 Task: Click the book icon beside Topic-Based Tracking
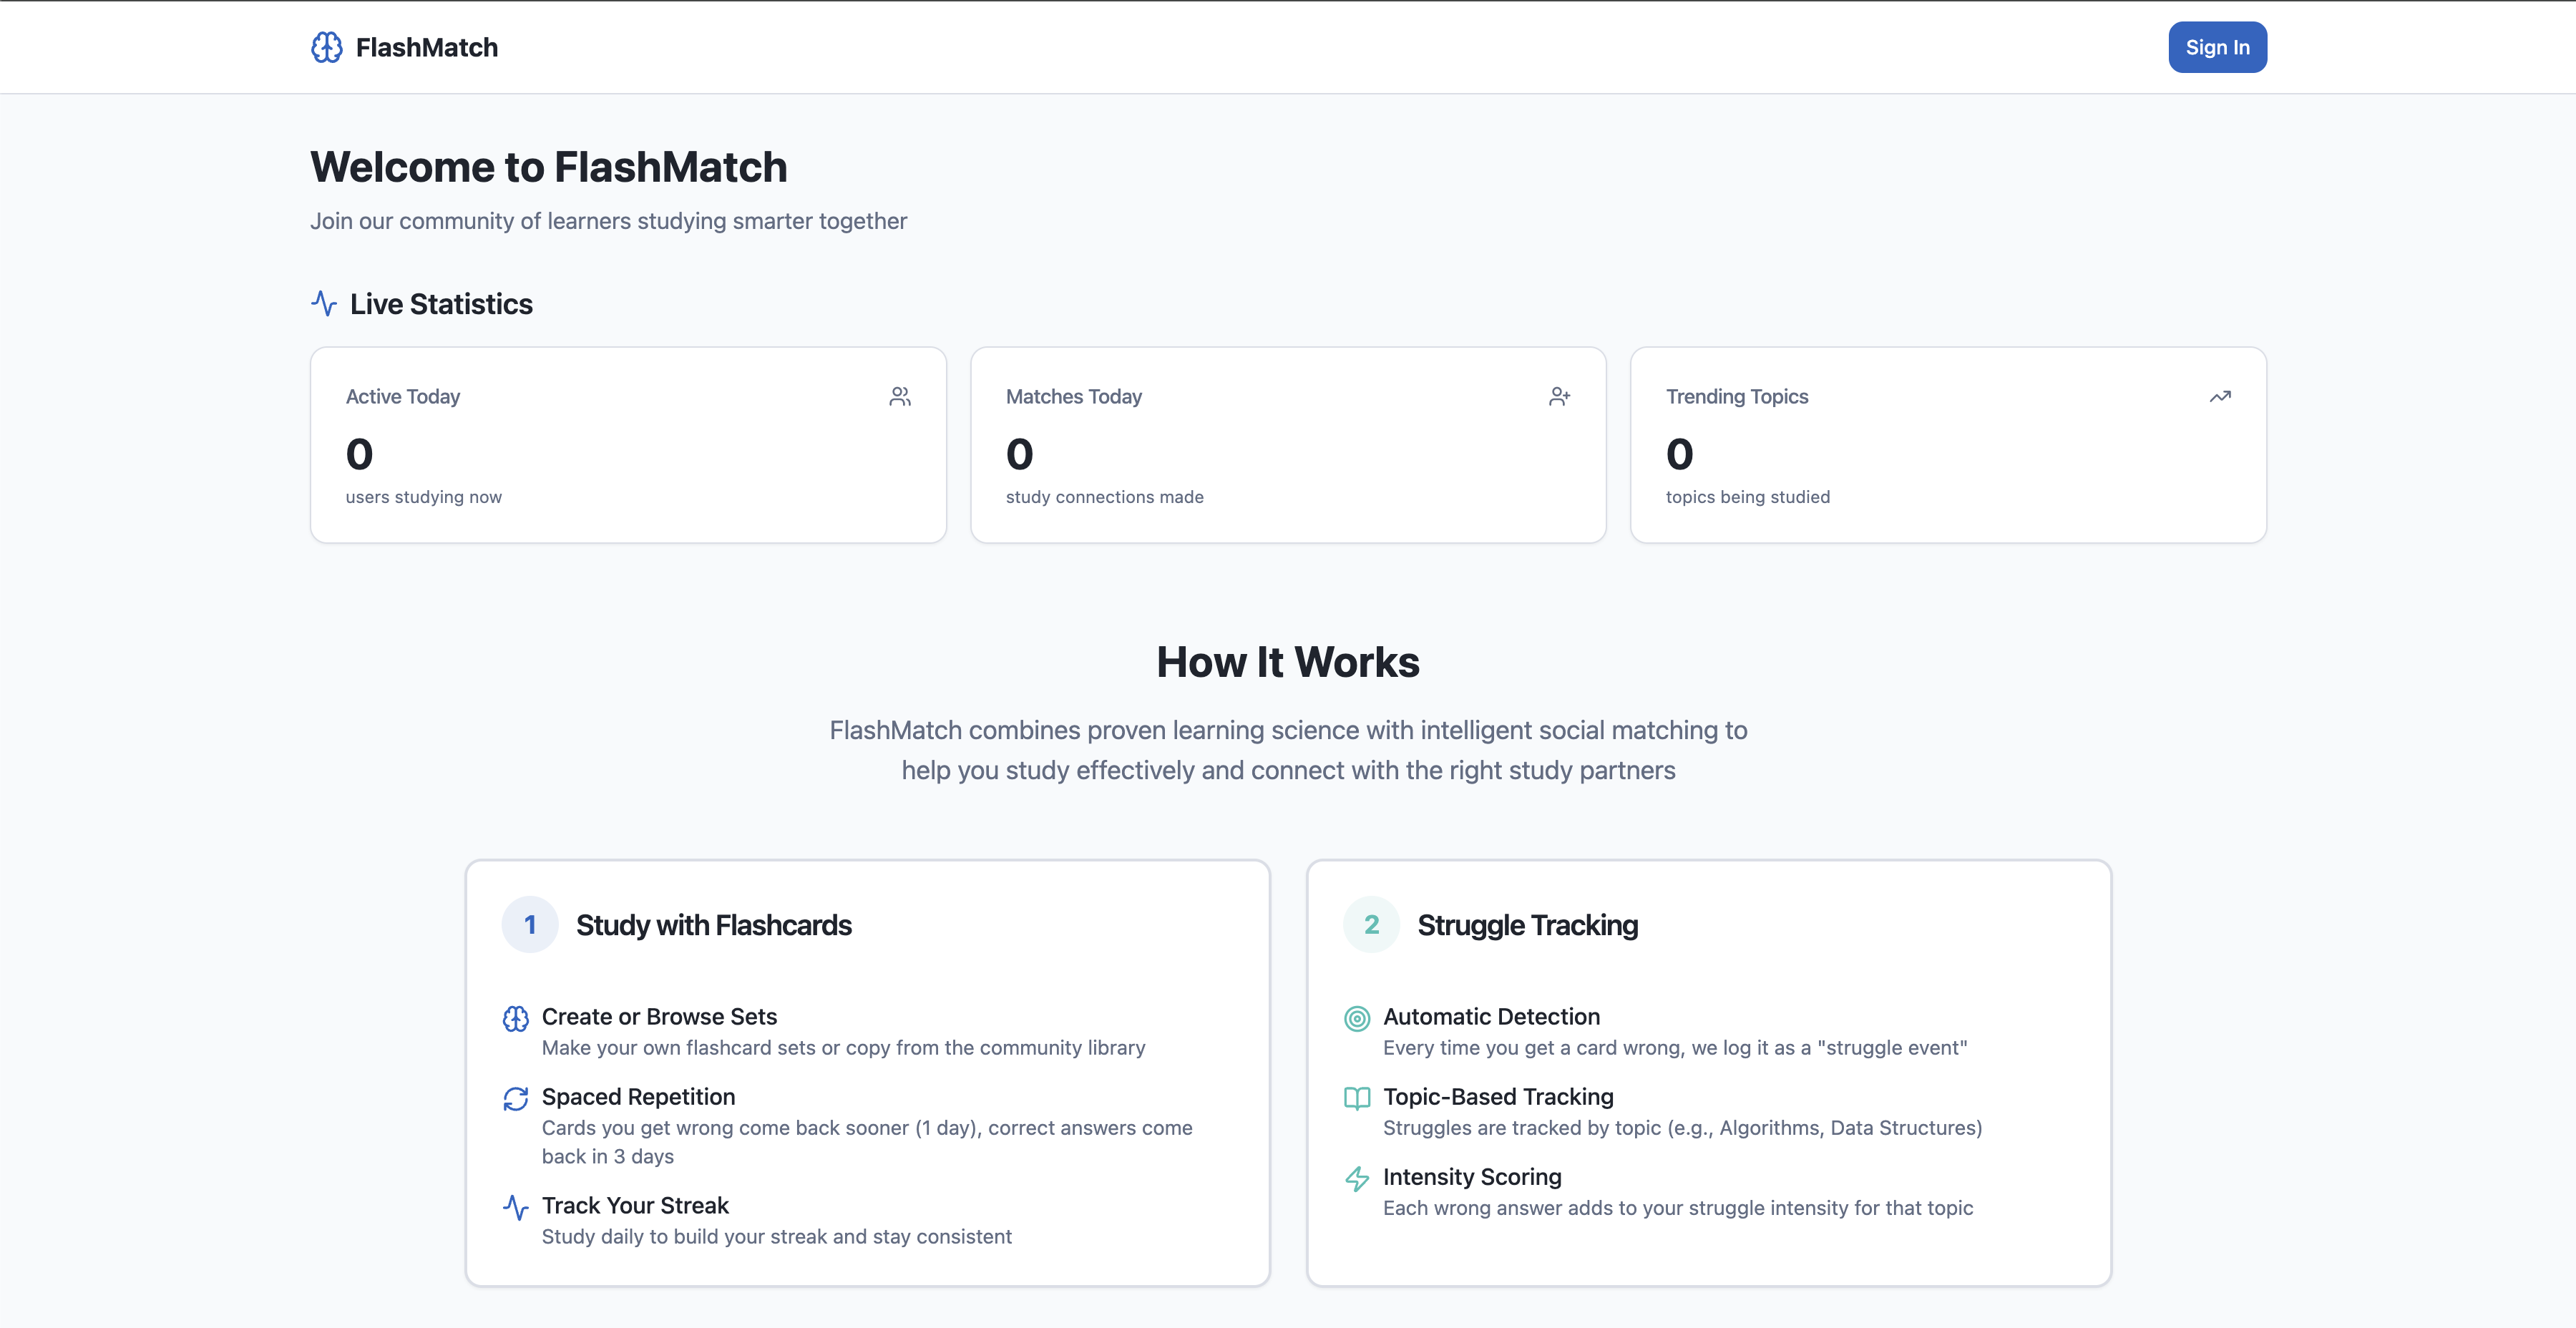(x=1356, y=1098)
